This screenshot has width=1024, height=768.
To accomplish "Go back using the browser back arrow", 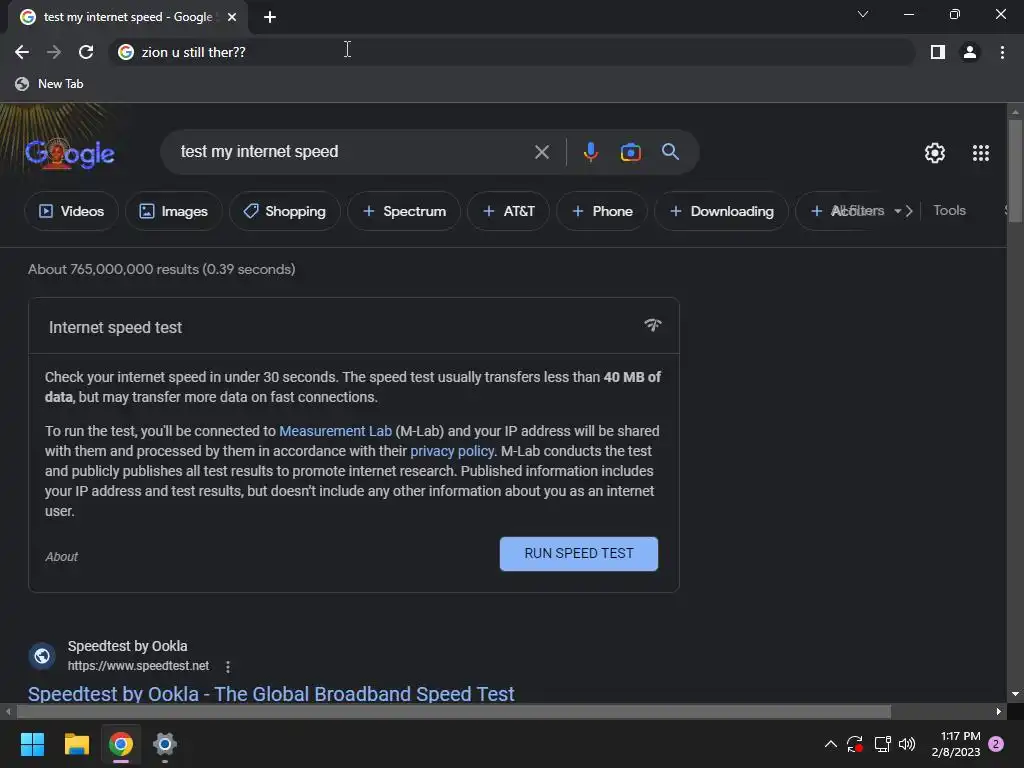I will click(22, 52).
